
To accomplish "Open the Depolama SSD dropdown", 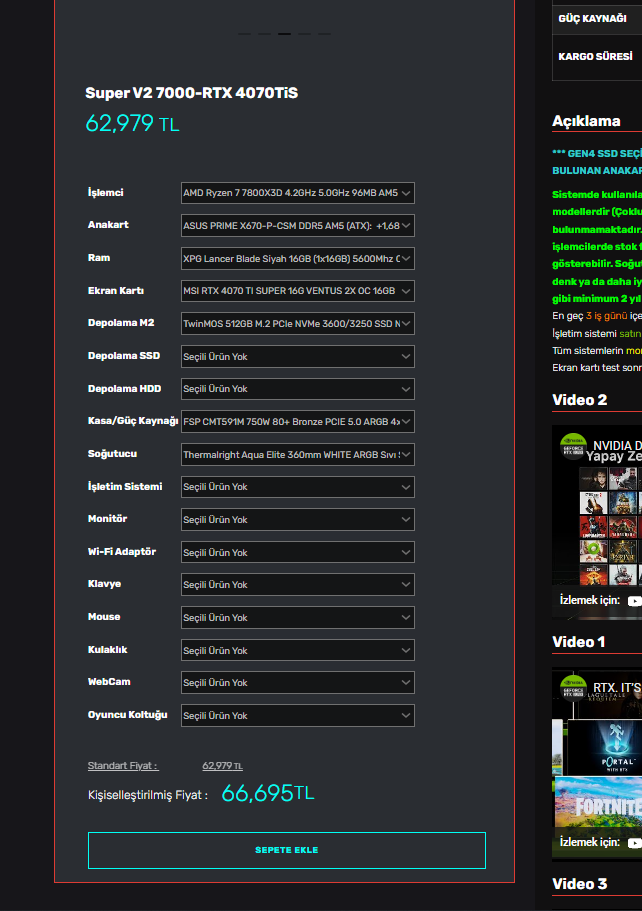I will [x=297, y=357].
